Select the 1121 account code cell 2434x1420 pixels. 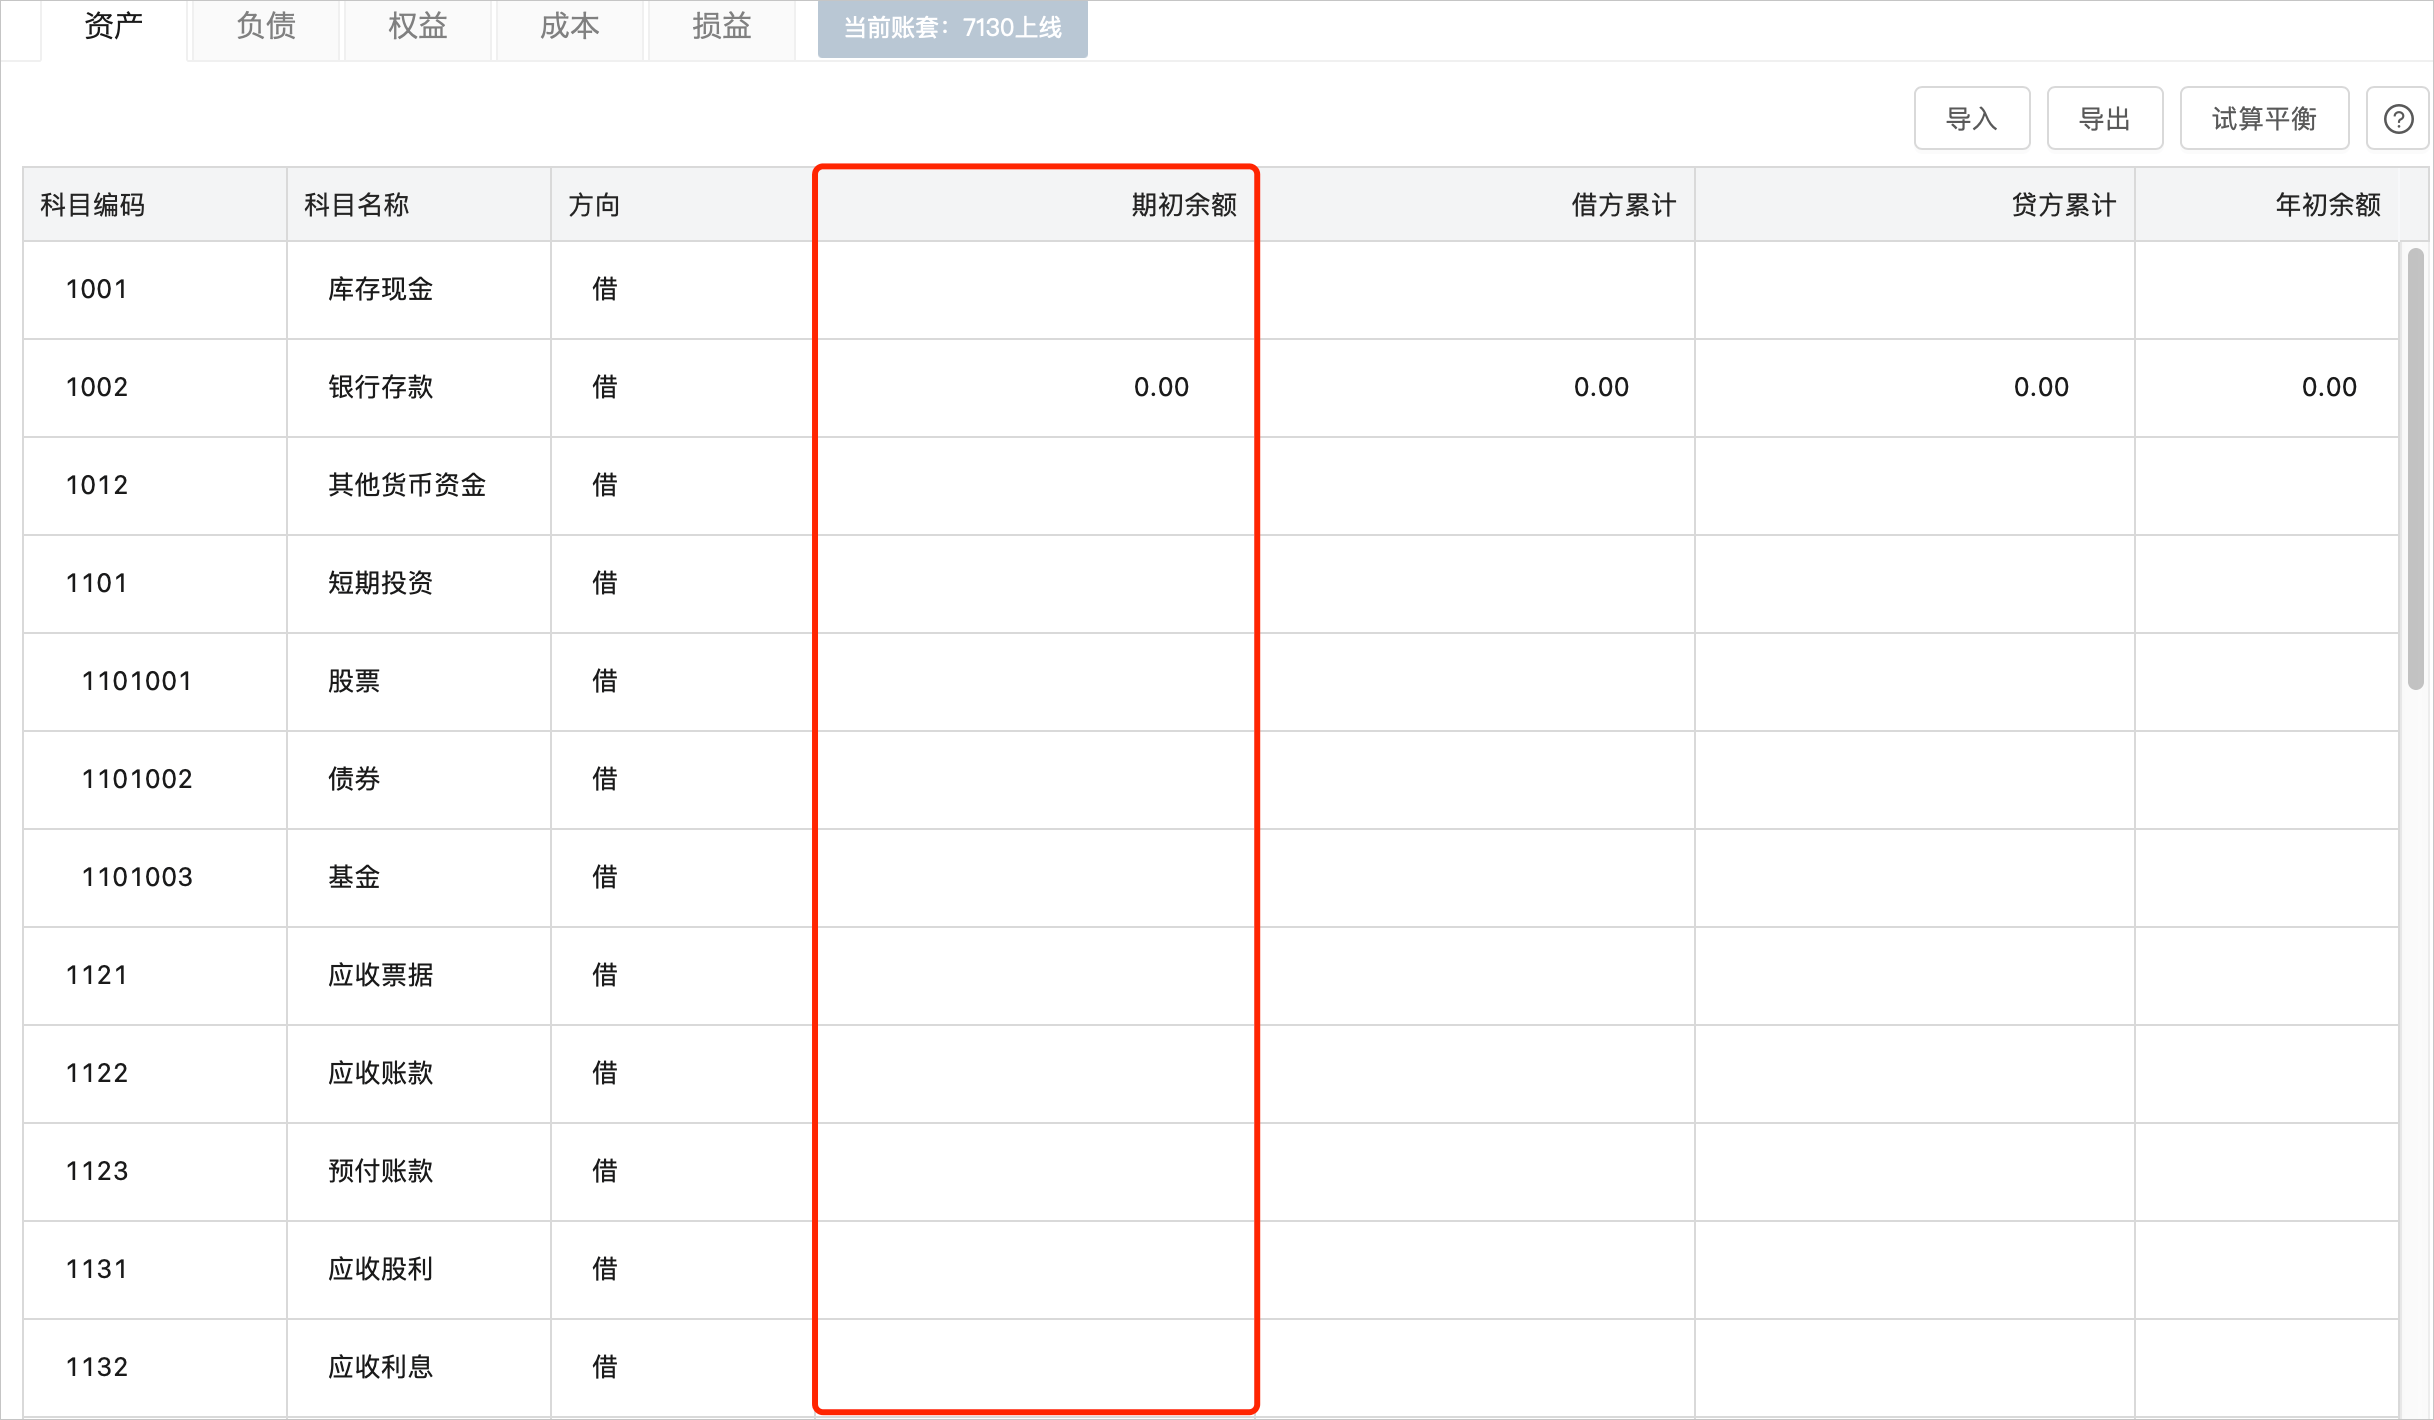155,976
